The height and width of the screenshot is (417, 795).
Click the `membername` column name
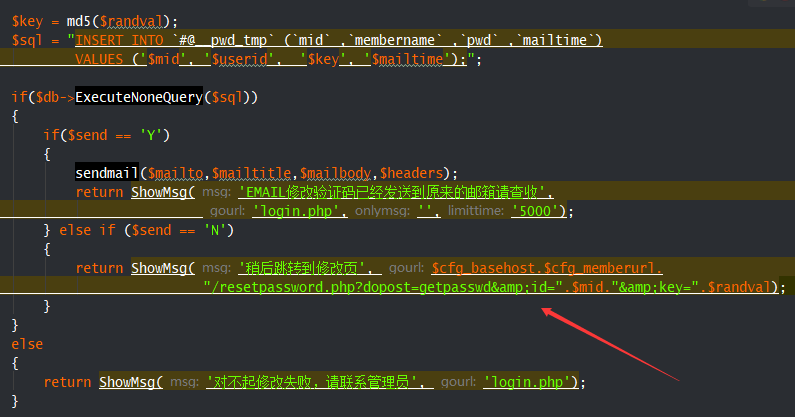tap(395, 40)
